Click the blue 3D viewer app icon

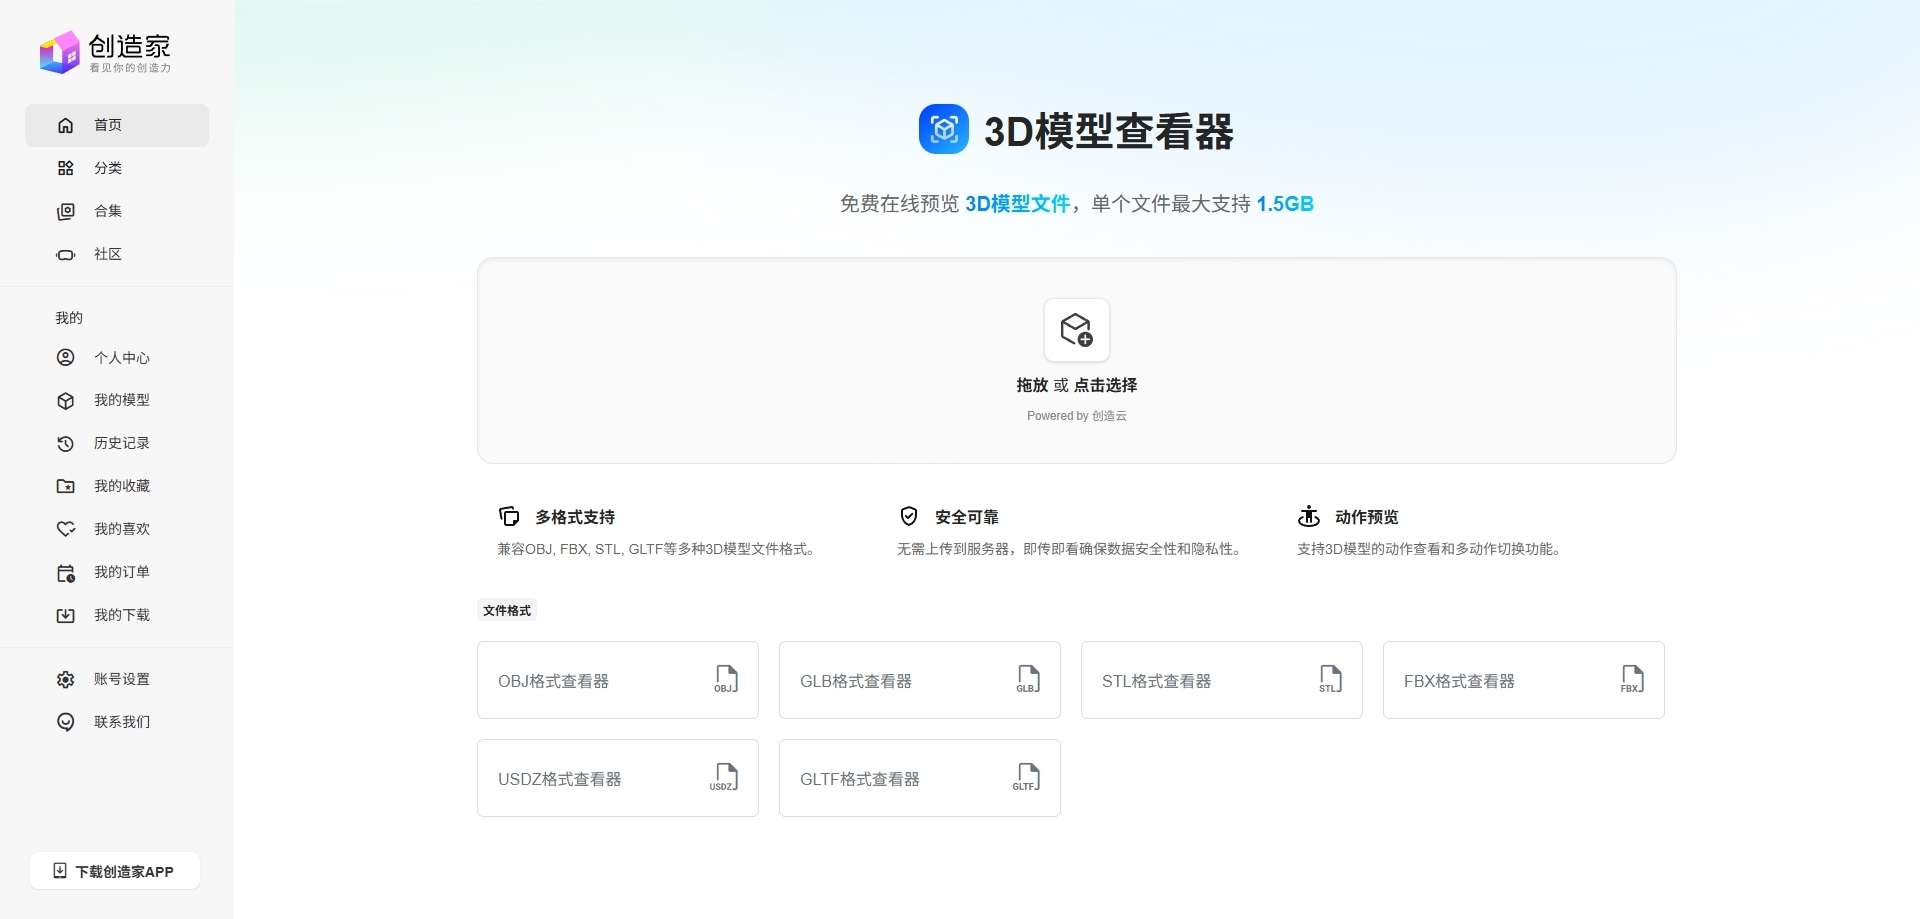pyautogui.click(x=943, y=130)
